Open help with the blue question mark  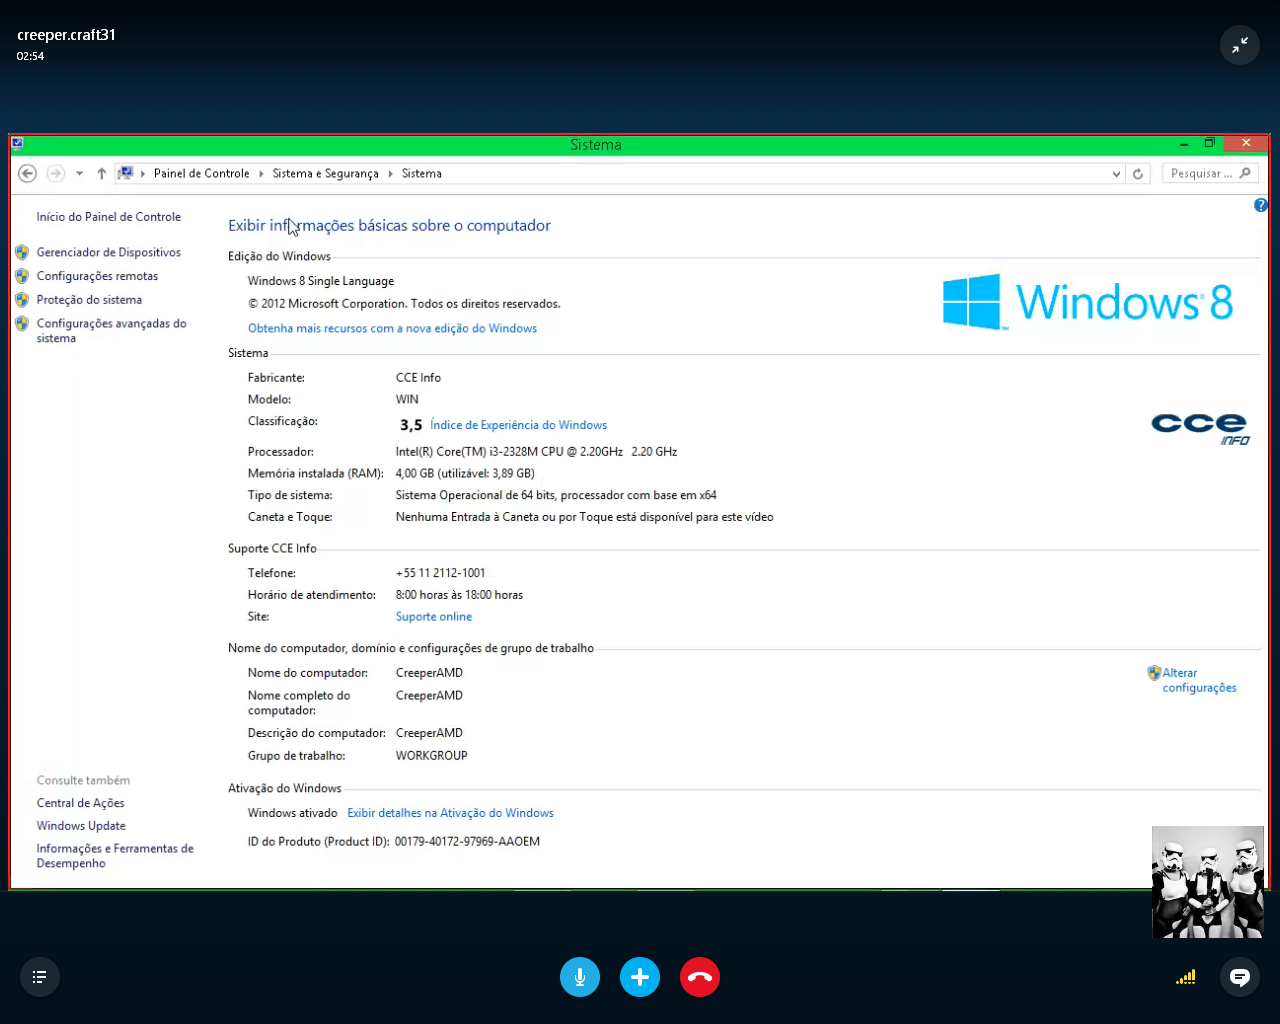[x=1260, y=205]
